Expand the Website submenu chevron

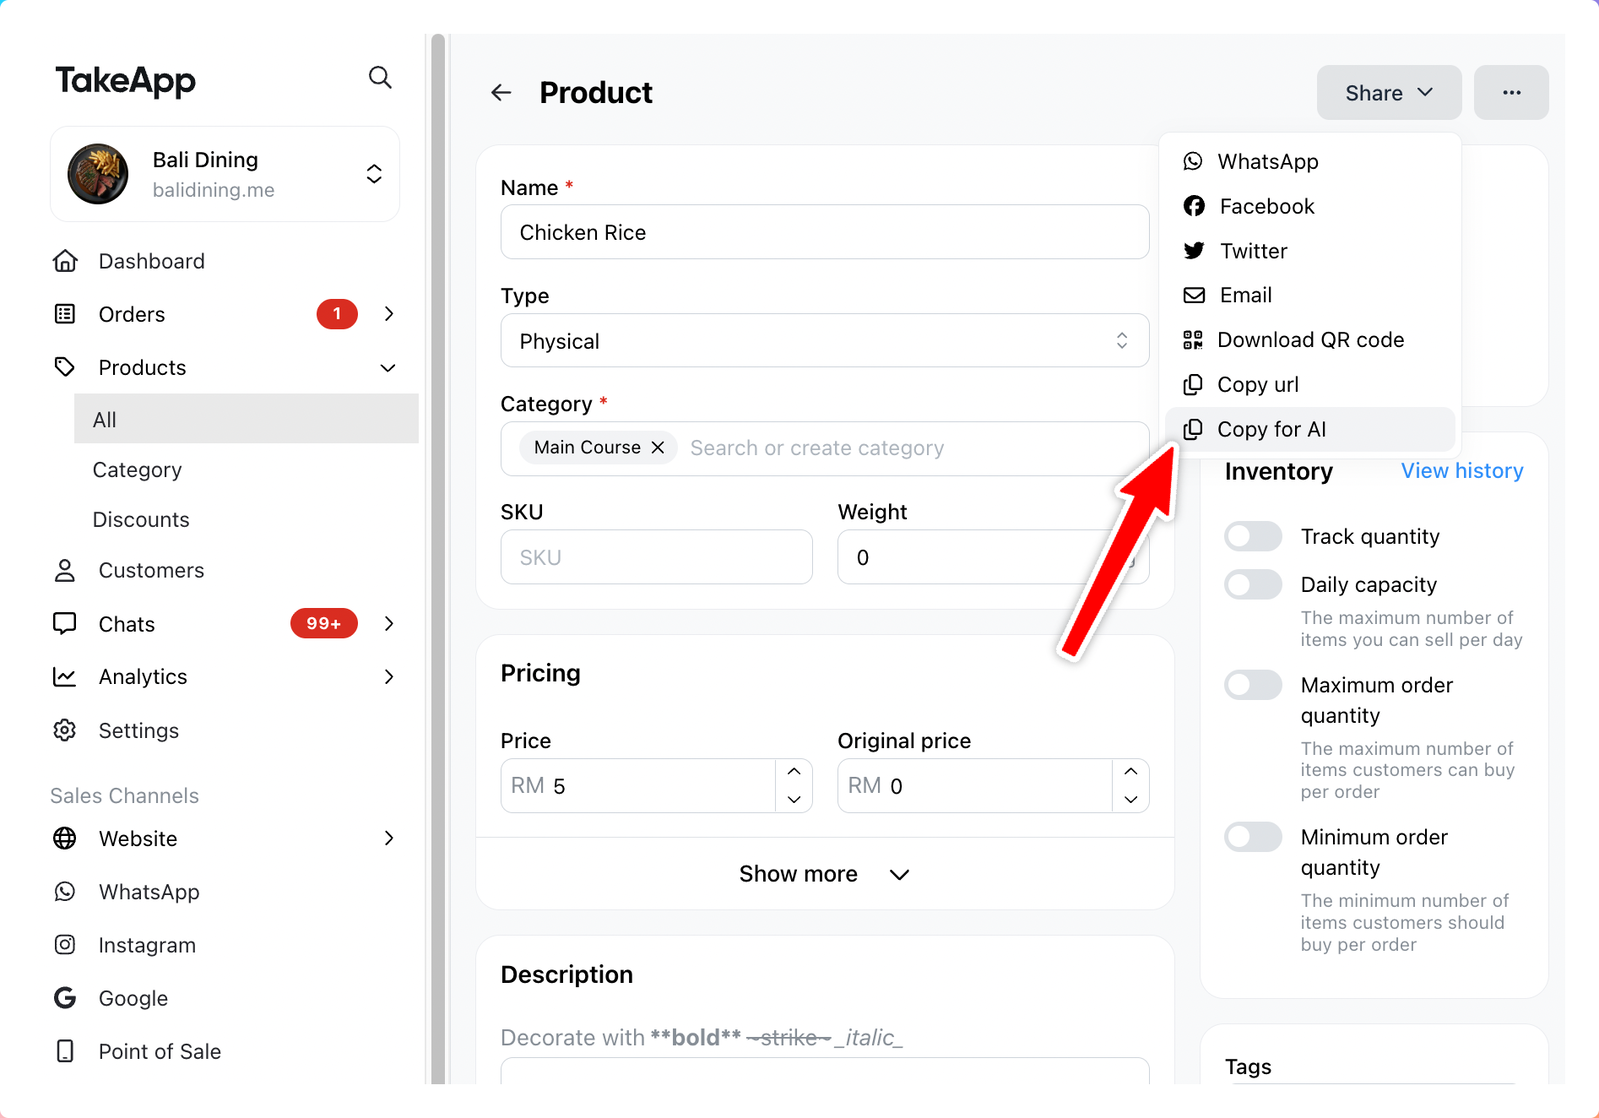(389, 838)
